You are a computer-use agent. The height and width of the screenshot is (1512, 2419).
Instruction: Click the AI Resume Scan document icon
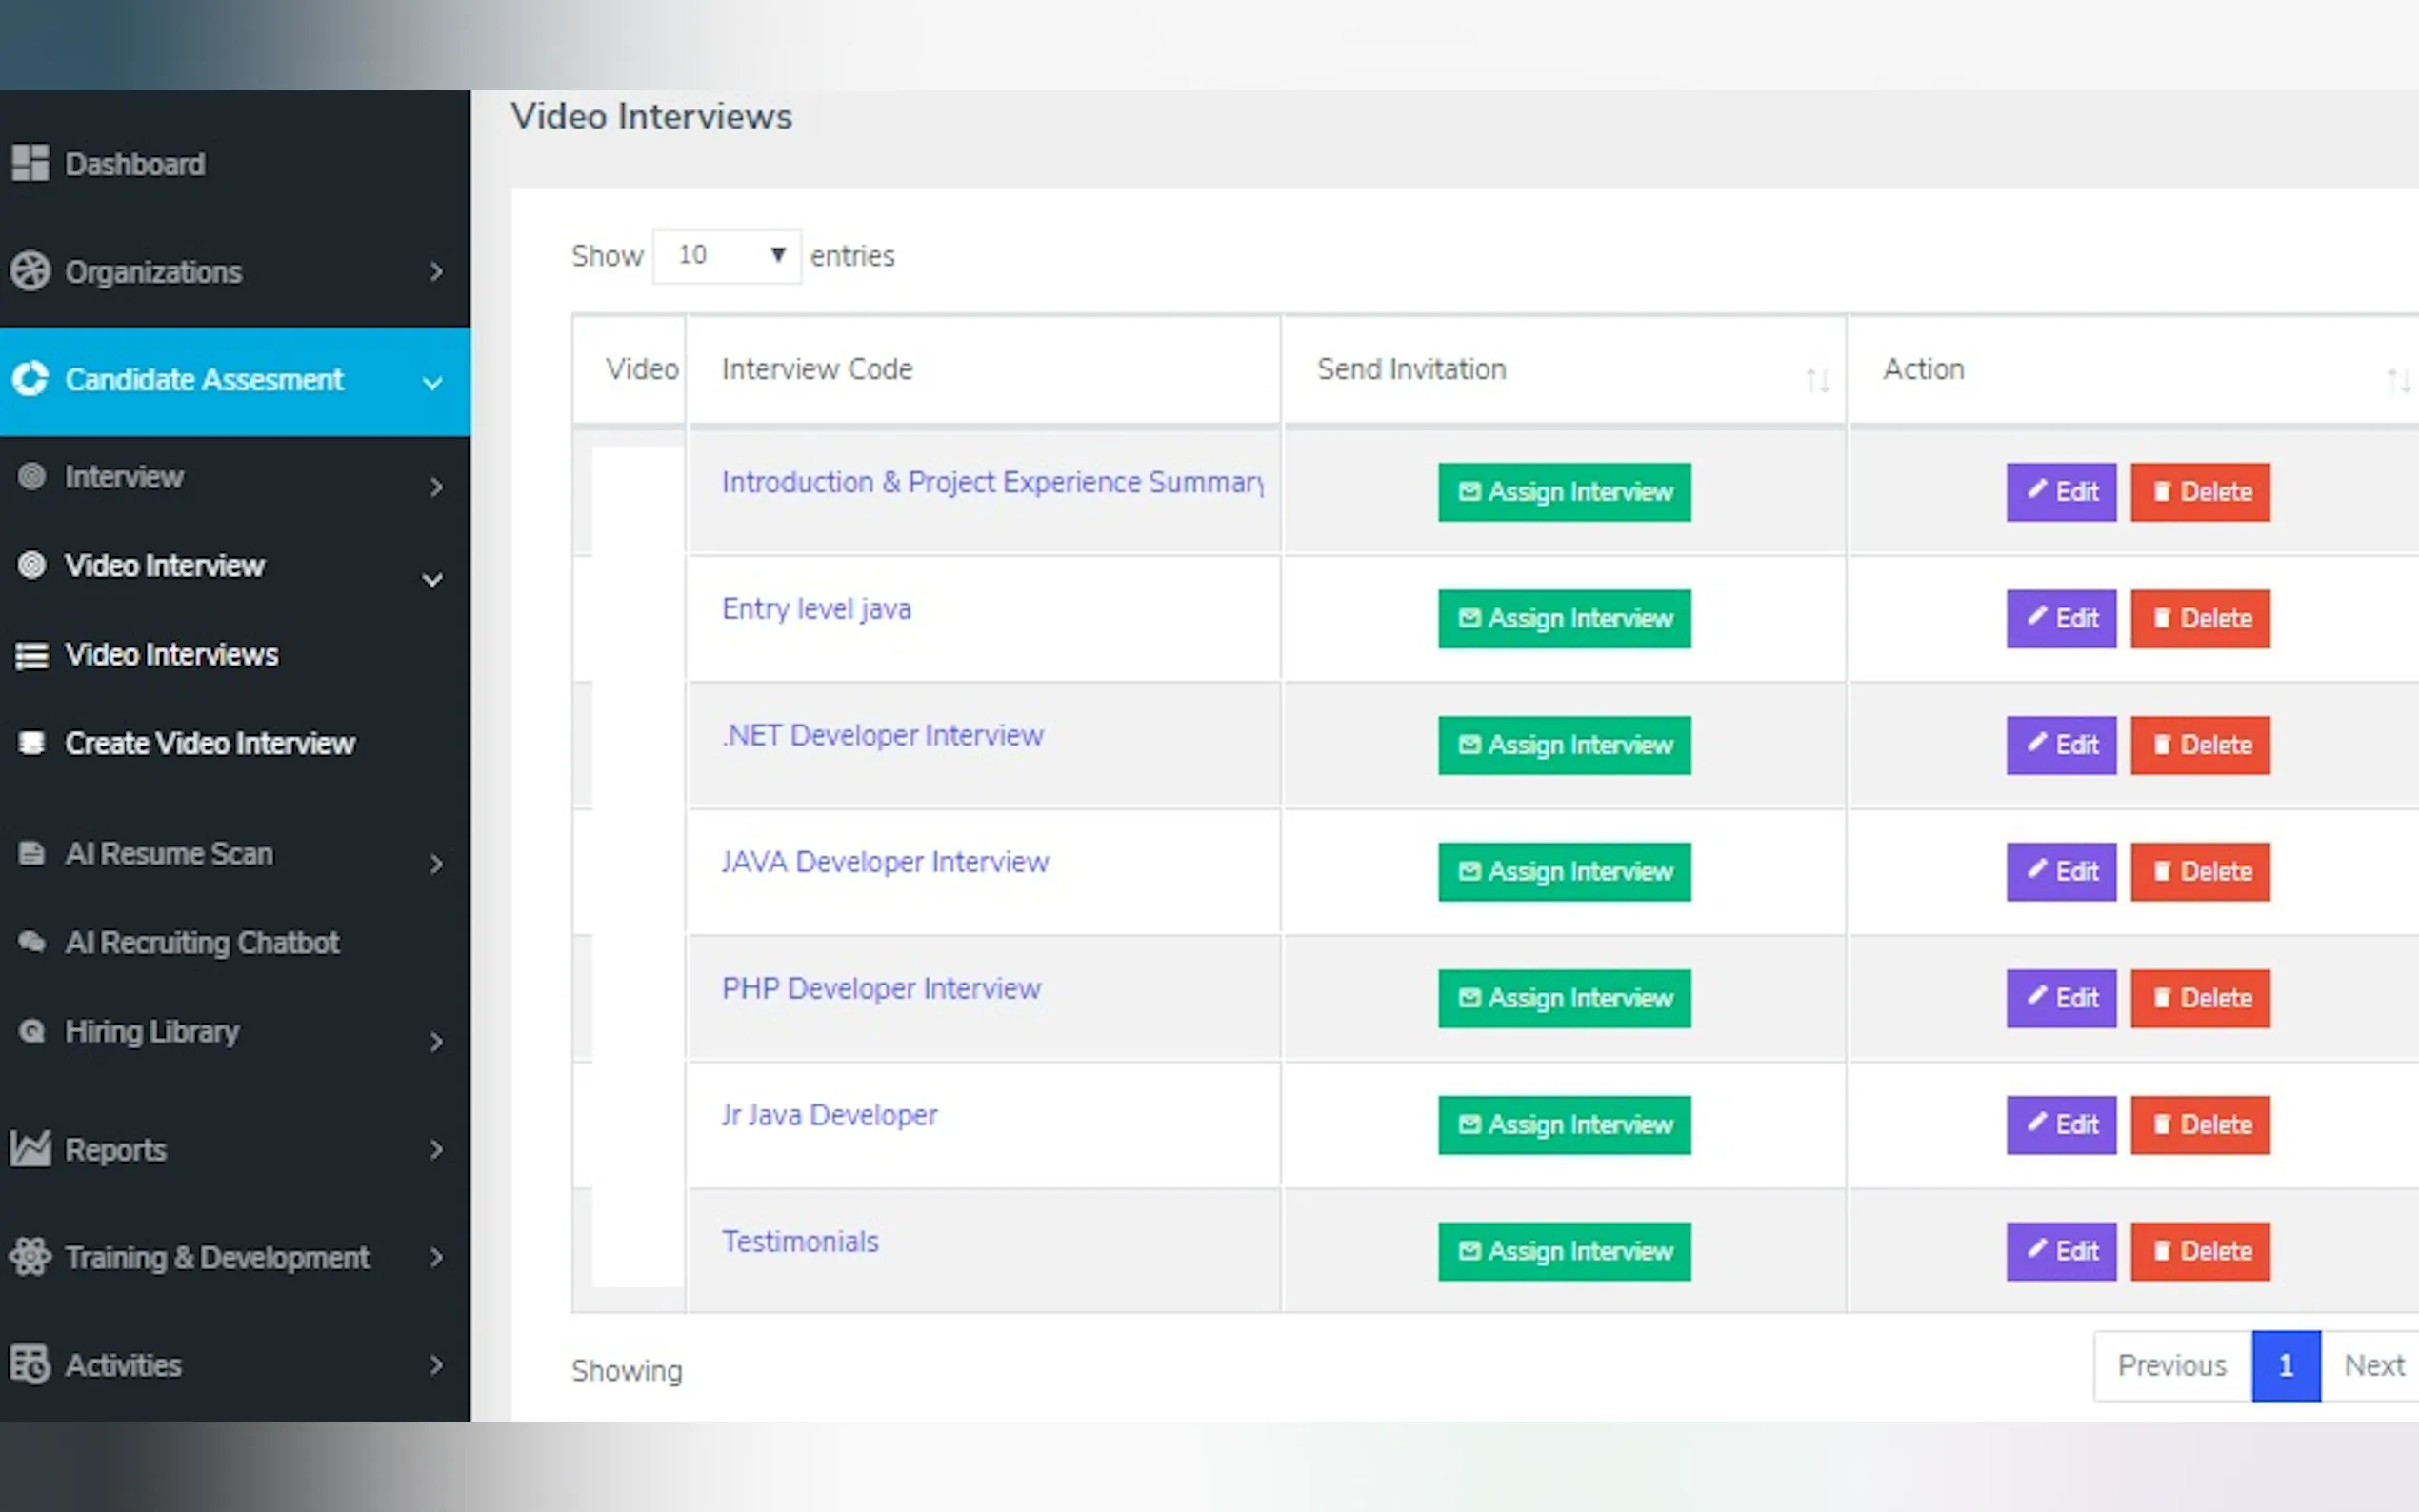click(32, 853)
